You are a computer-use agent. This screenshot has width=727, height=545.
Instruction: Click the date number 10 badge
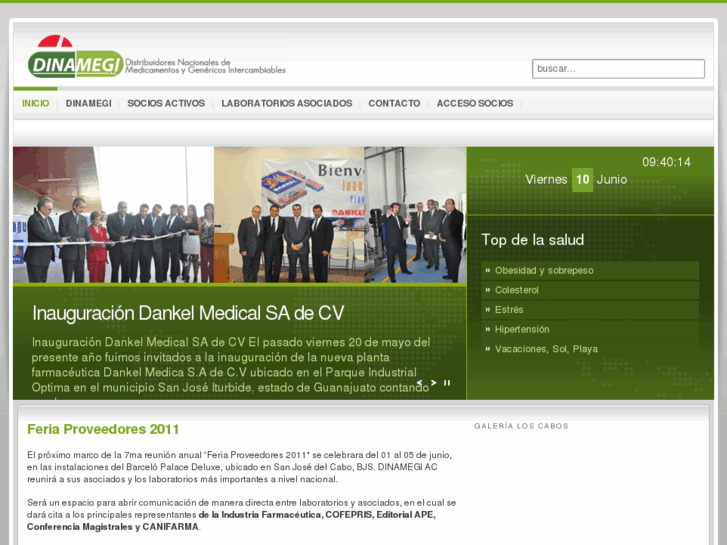582,180
